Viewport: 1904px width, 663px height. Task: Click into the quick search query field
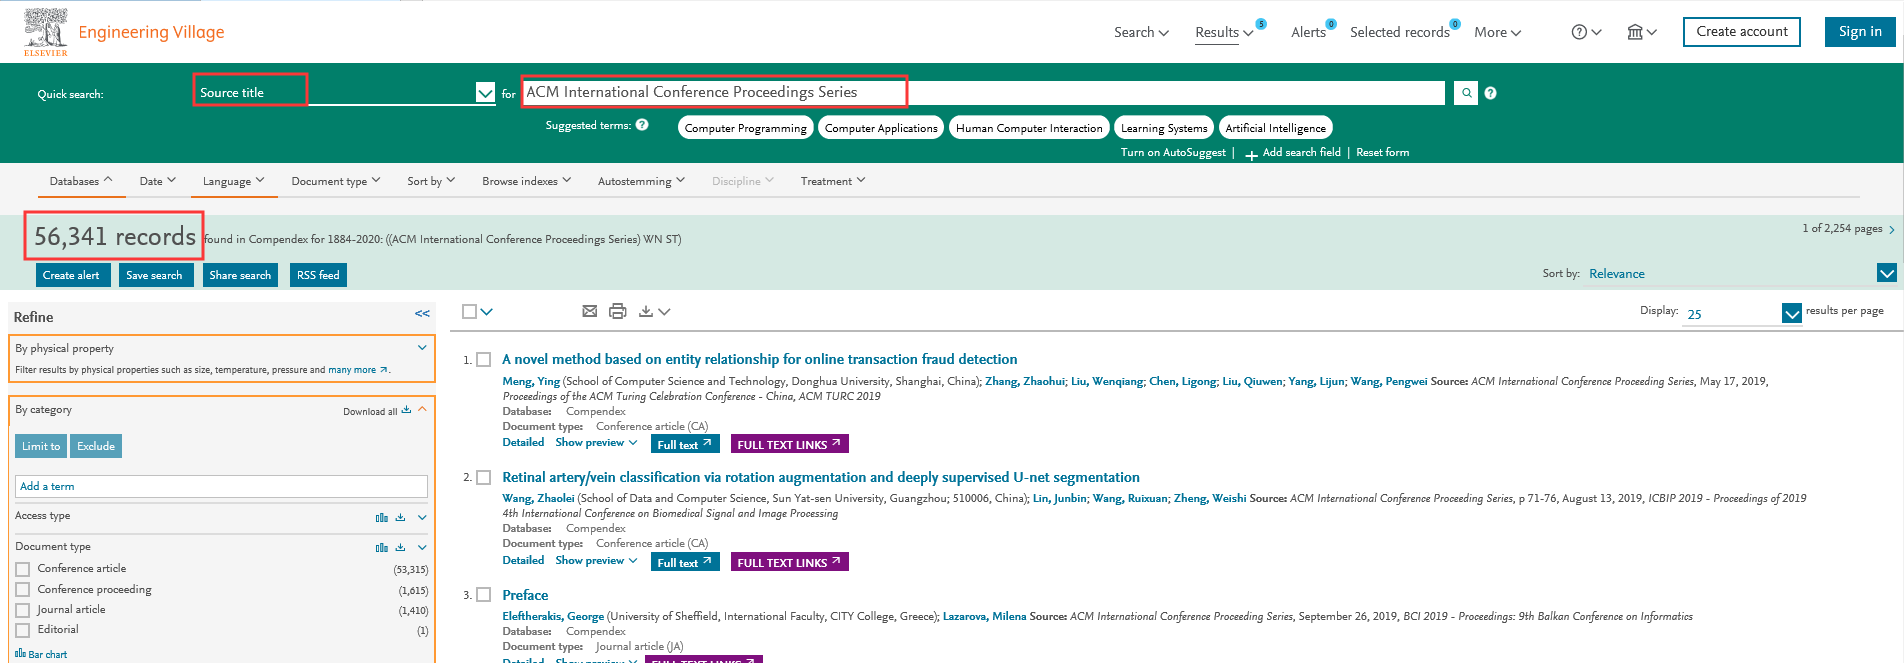click(984, 93)
